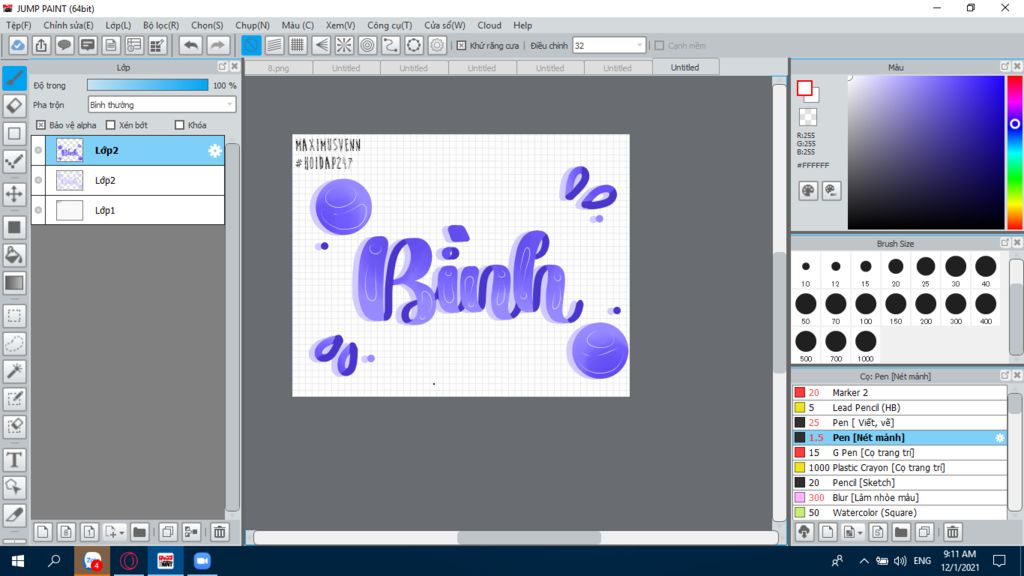Click the export/share toolbar icon
Viewport: 1024px width, 576px height.
click(41, 45)
